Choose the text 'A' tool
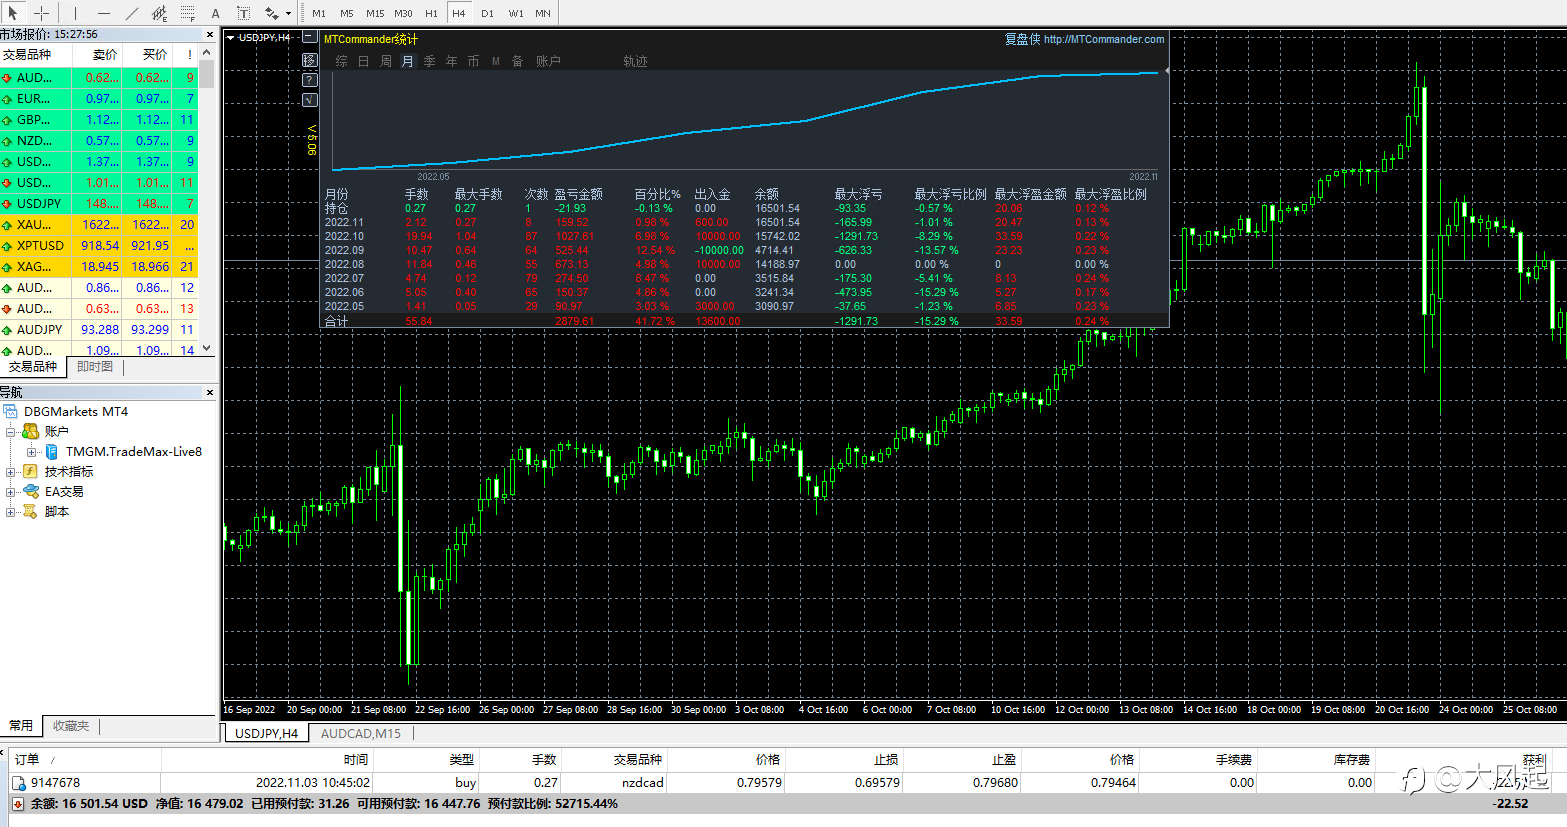 (x=215, y=13)
